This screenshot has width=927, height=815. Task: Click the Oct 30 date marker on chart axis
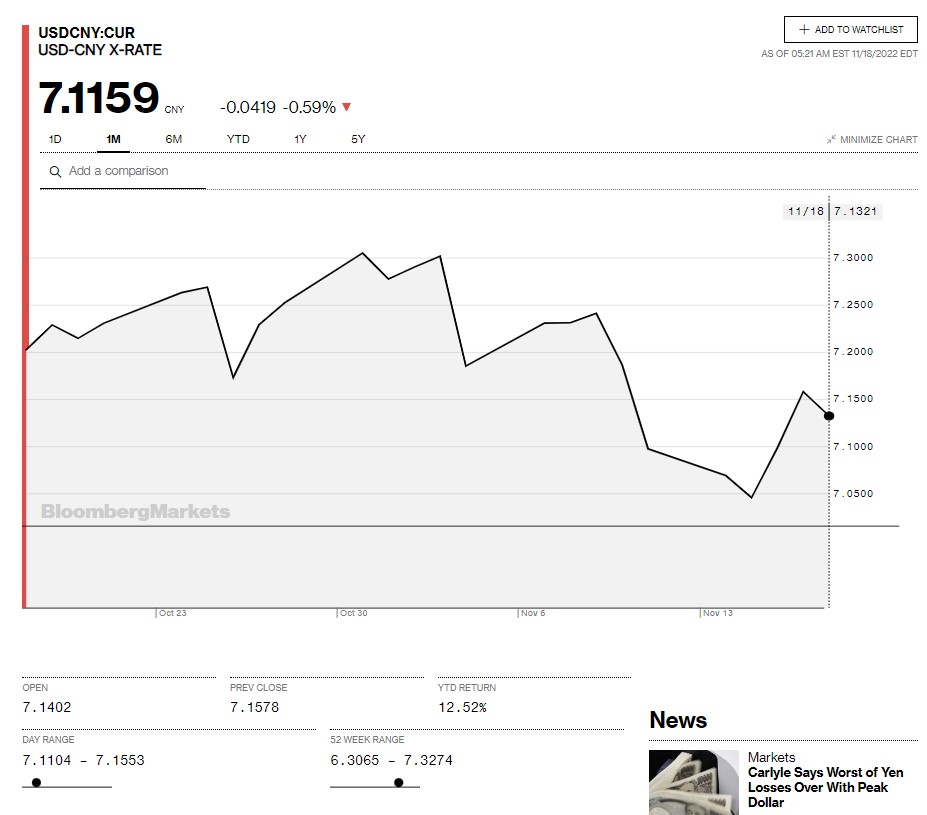point(353,613)
